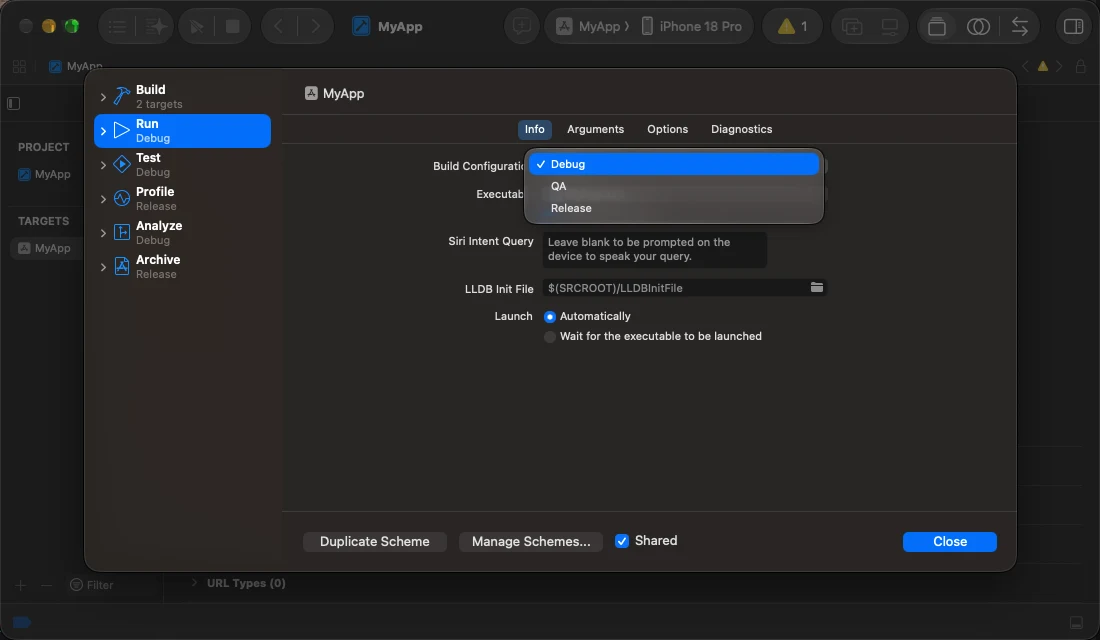The height and width of the screenshot is (640, 1100).
Task: Click the Duplicate Scheme button
Action: pos(375,542)
